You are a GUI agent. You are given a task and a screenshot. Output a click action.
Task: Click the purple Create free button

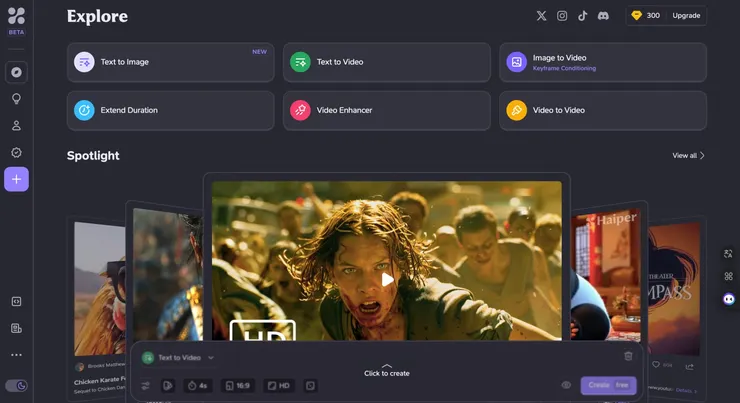tap(608, 385)
